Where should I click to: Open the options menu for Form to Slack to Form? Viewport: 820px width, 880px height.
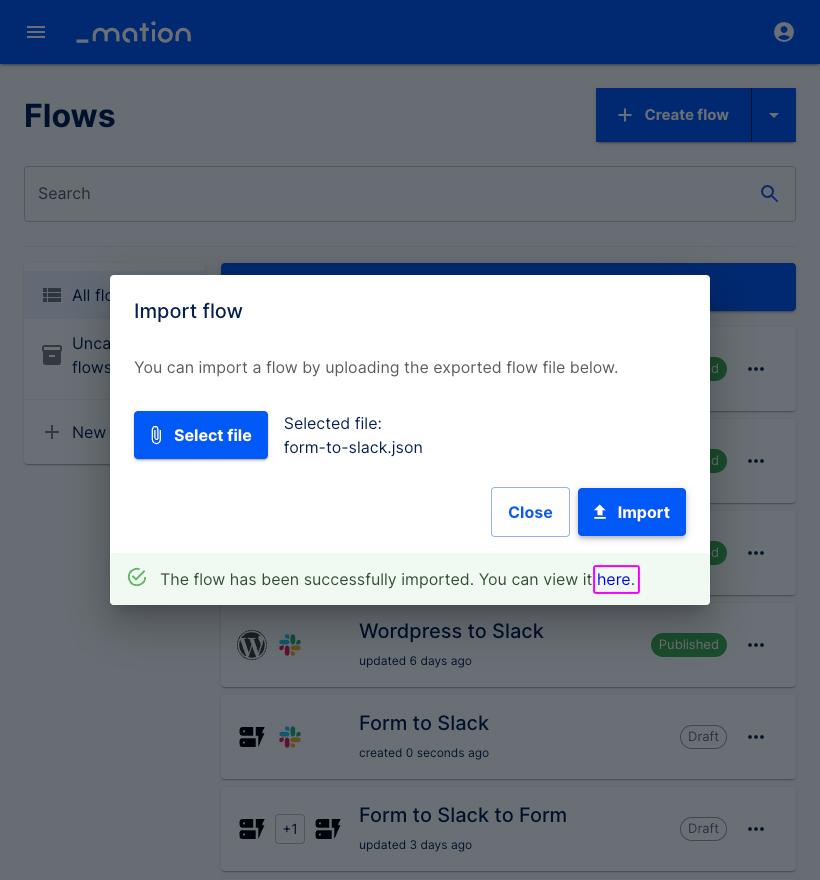tap(756, 828)
